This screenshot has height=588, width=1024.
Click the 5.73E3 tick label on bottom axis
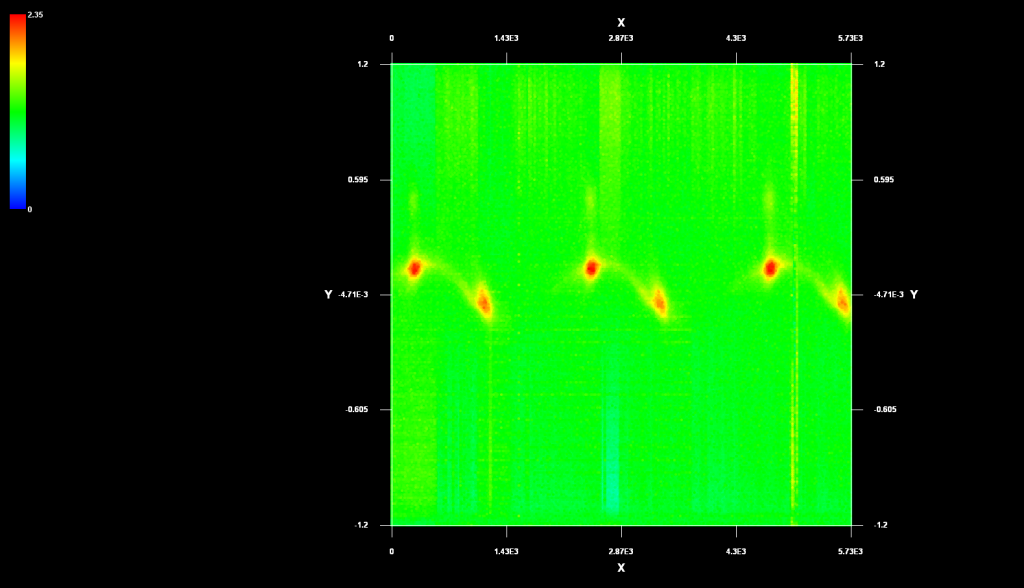850,551
